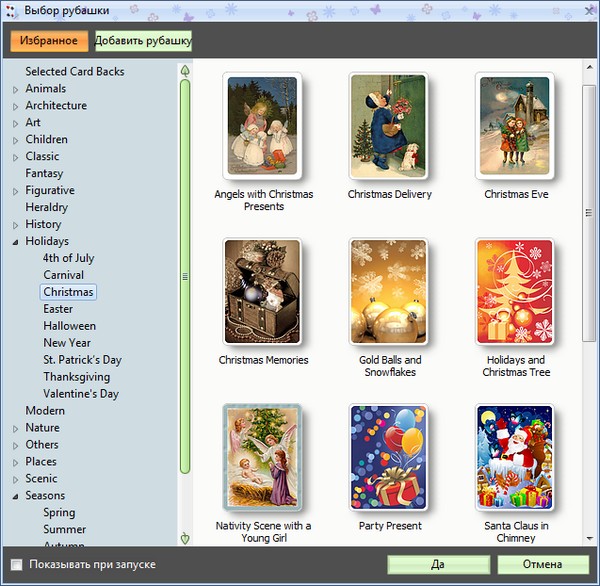Choose the Santa Claus in Chimney card back

515,458
